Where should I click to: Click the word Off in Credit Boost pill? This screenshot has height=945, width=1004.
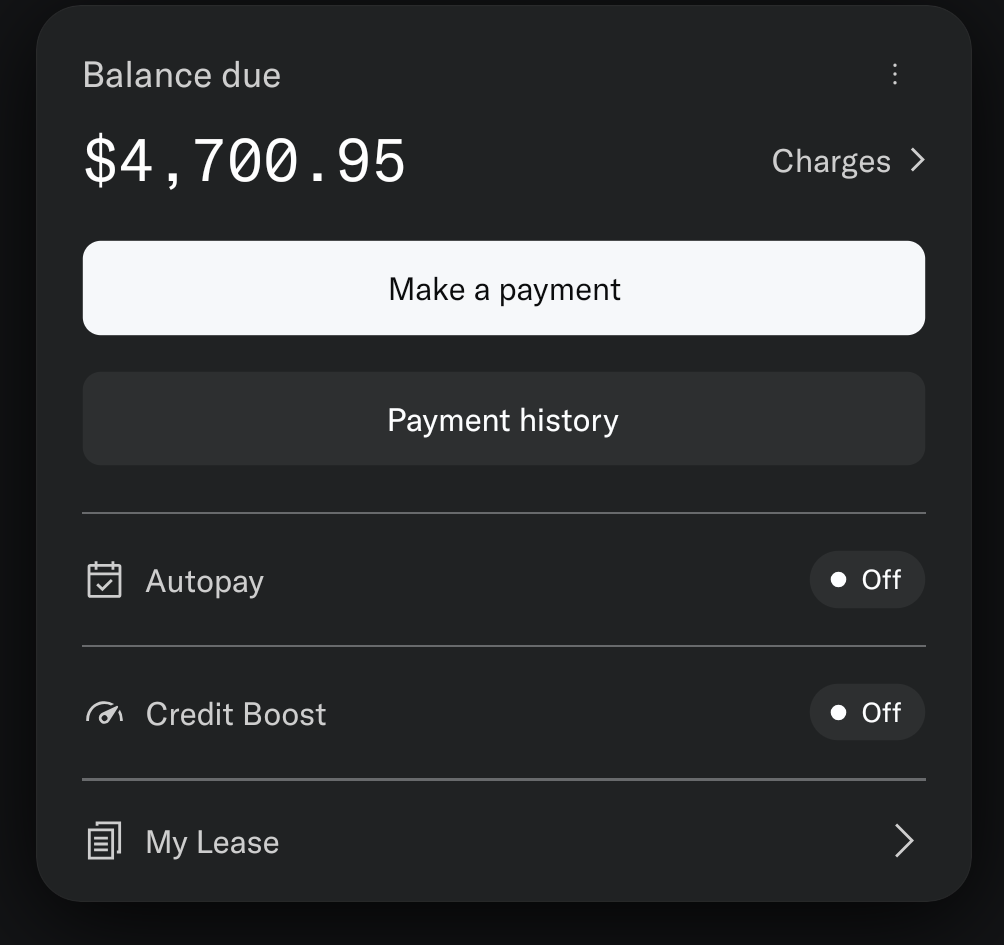point(881,713)
